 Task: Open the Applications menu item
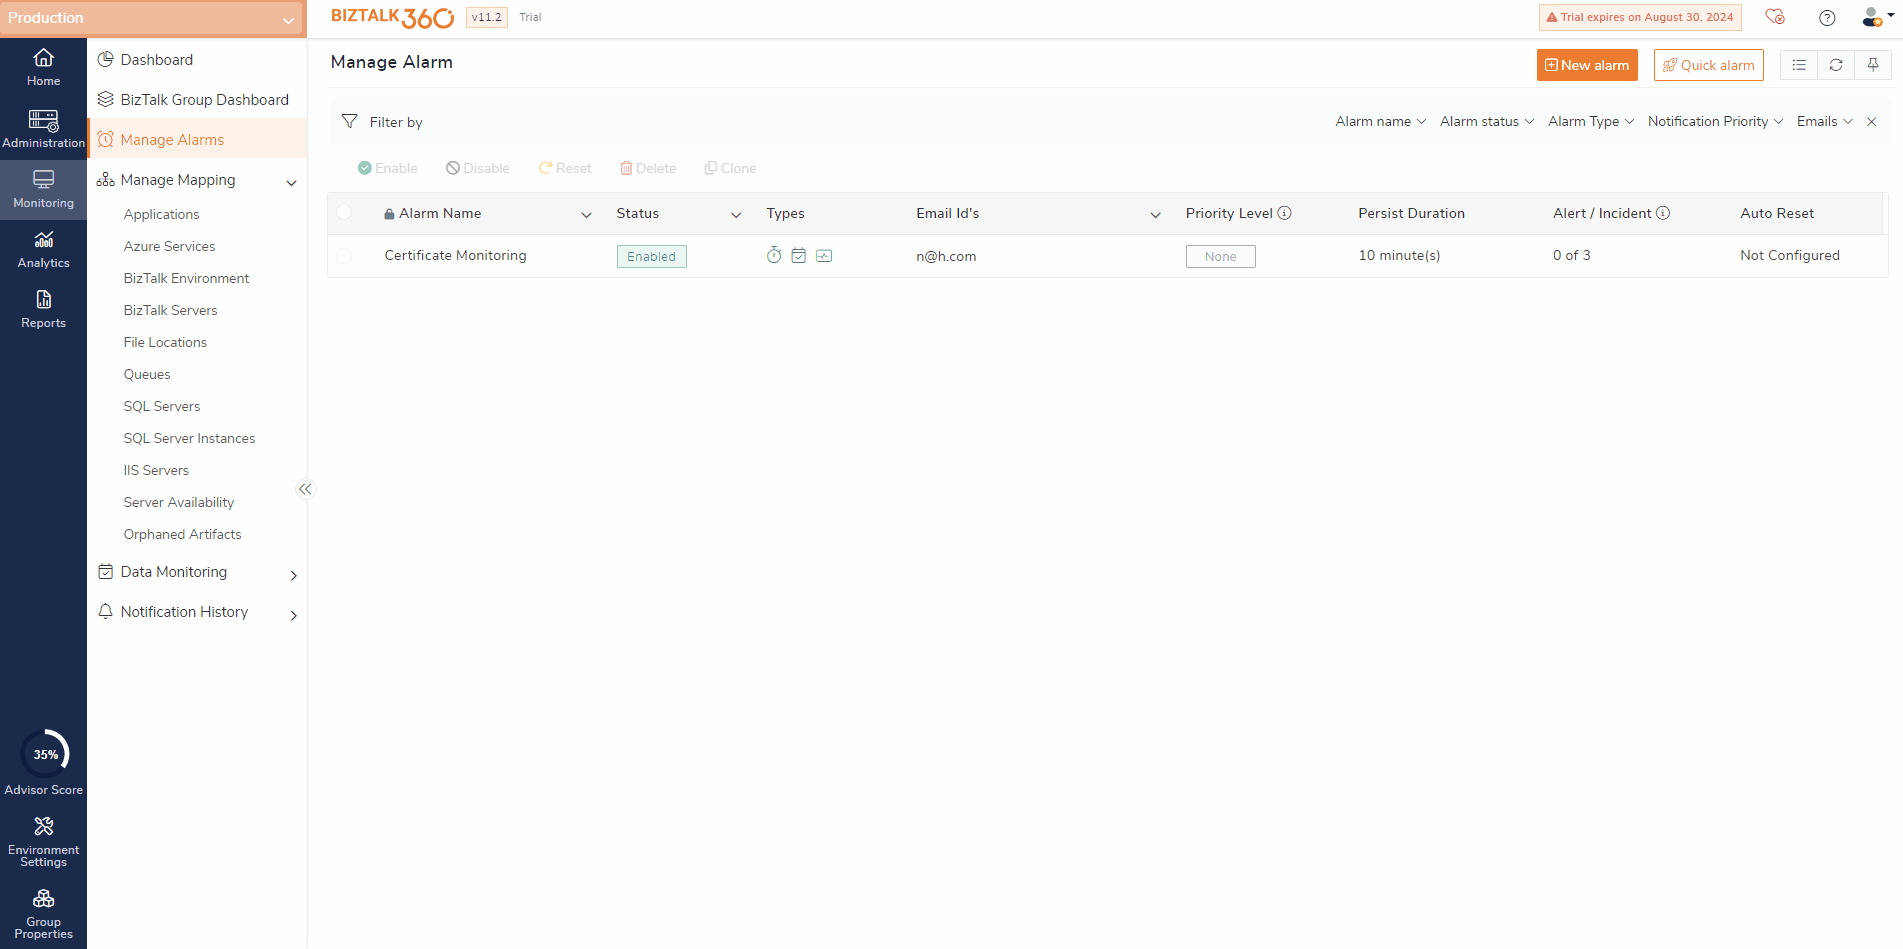pos(162,214)
